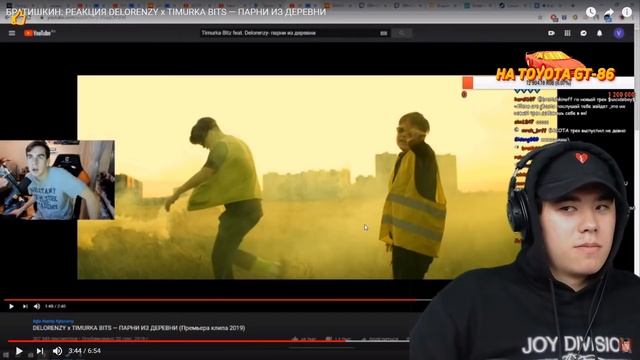
Task: Click the YouTube search magnifier button
Action: click(402, 33)
